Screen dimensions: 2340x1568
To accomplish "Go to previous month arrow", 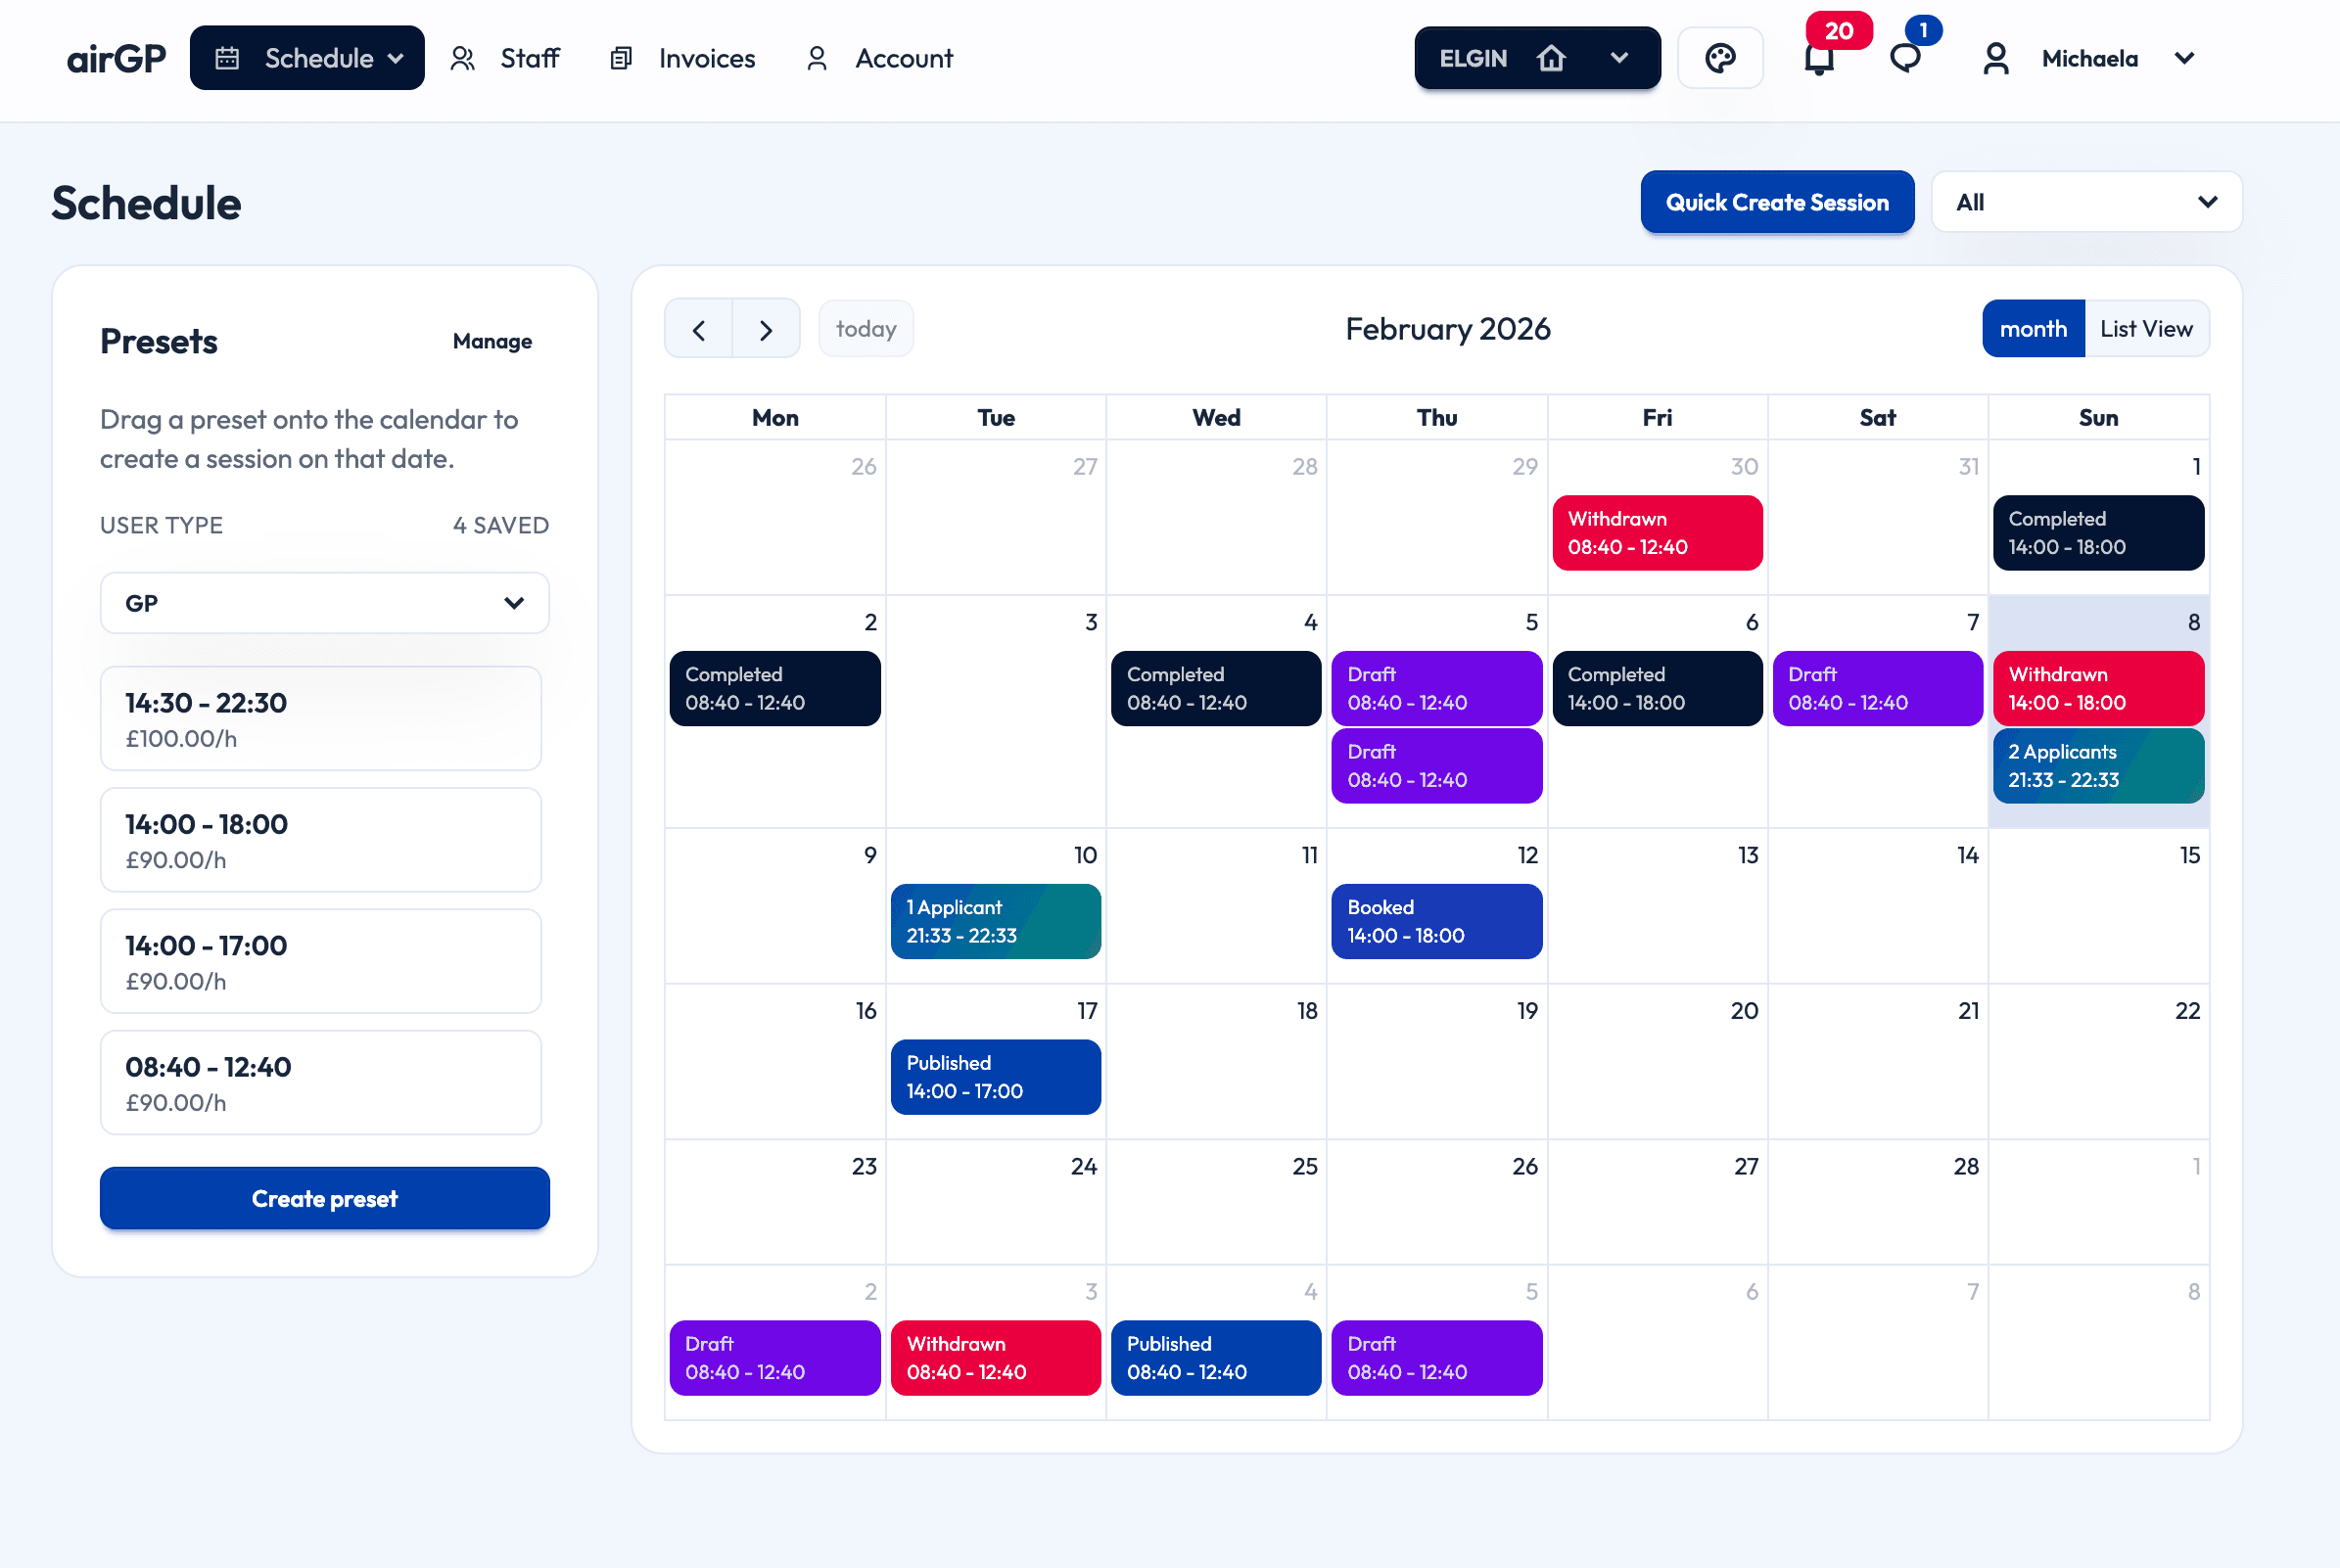I will coord(699,329).
